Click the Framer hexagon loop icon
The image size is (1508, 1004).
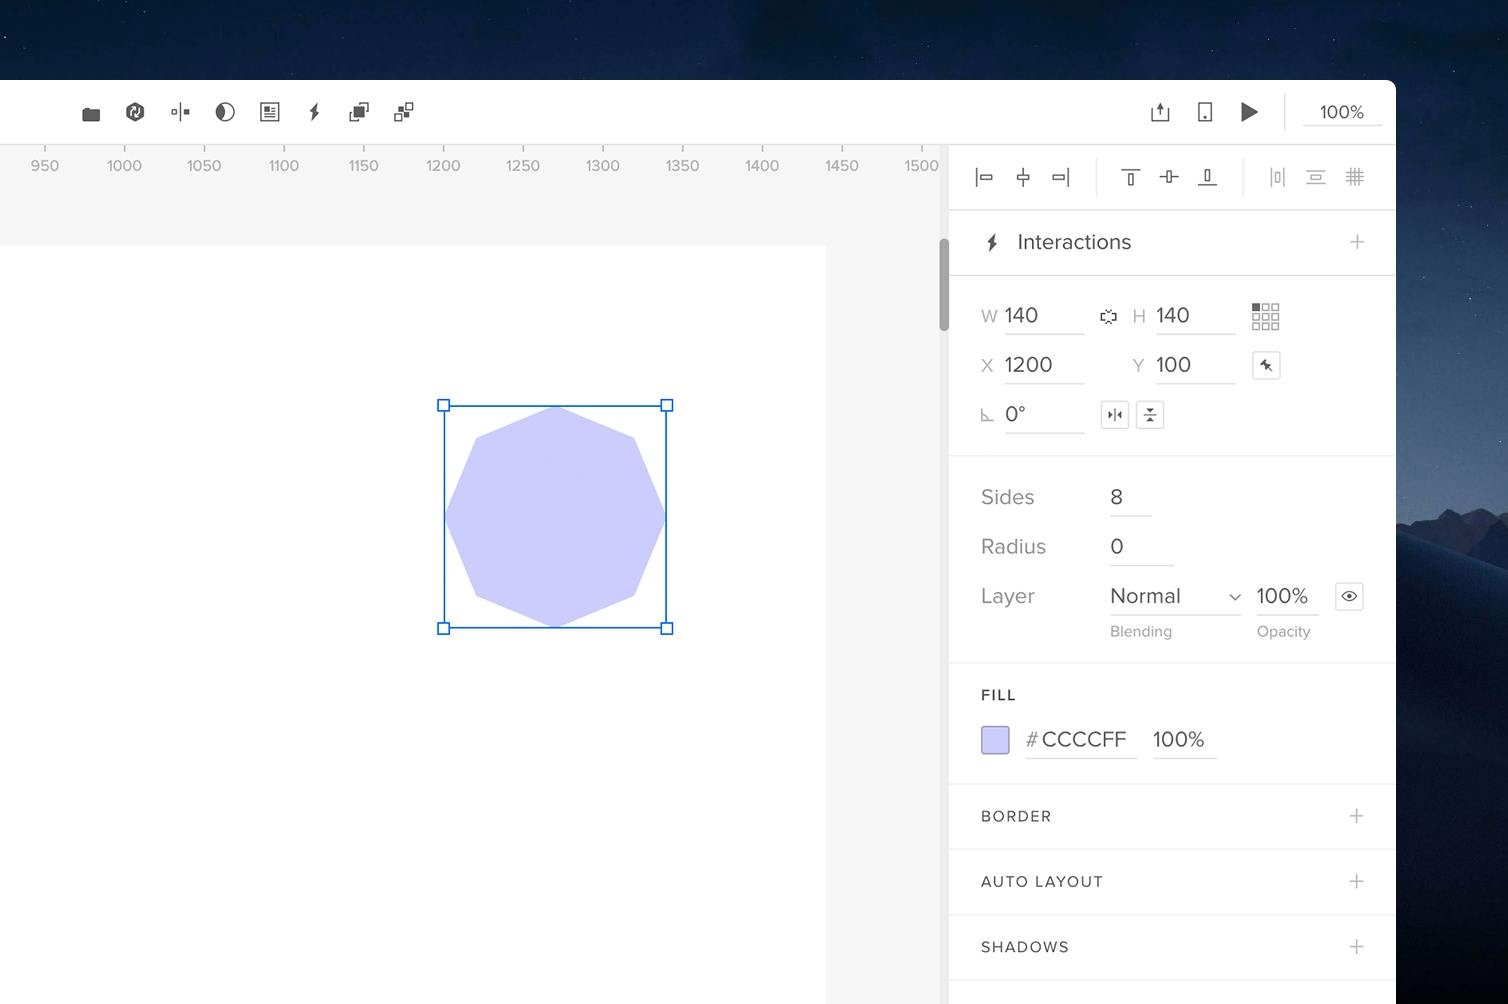tap(136, 112)
